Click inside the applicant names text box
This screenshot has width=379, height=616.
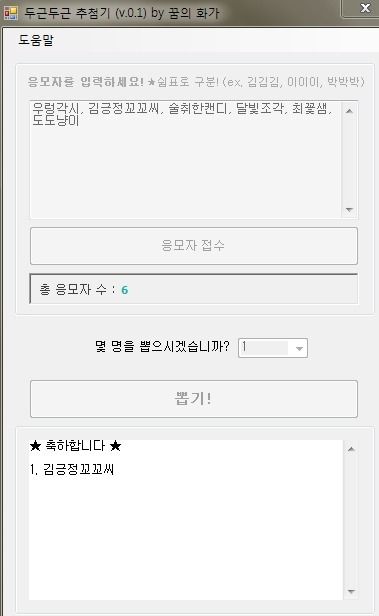[x=185, y=160]
